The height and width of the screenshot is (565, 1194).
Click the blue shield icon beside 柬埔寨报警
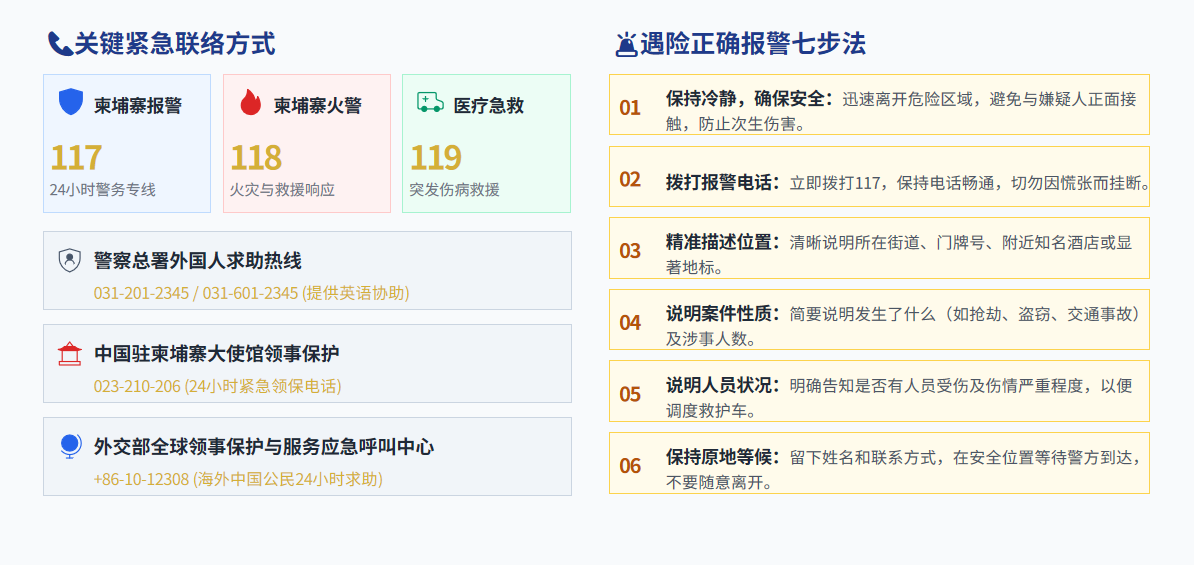[71, 102]
